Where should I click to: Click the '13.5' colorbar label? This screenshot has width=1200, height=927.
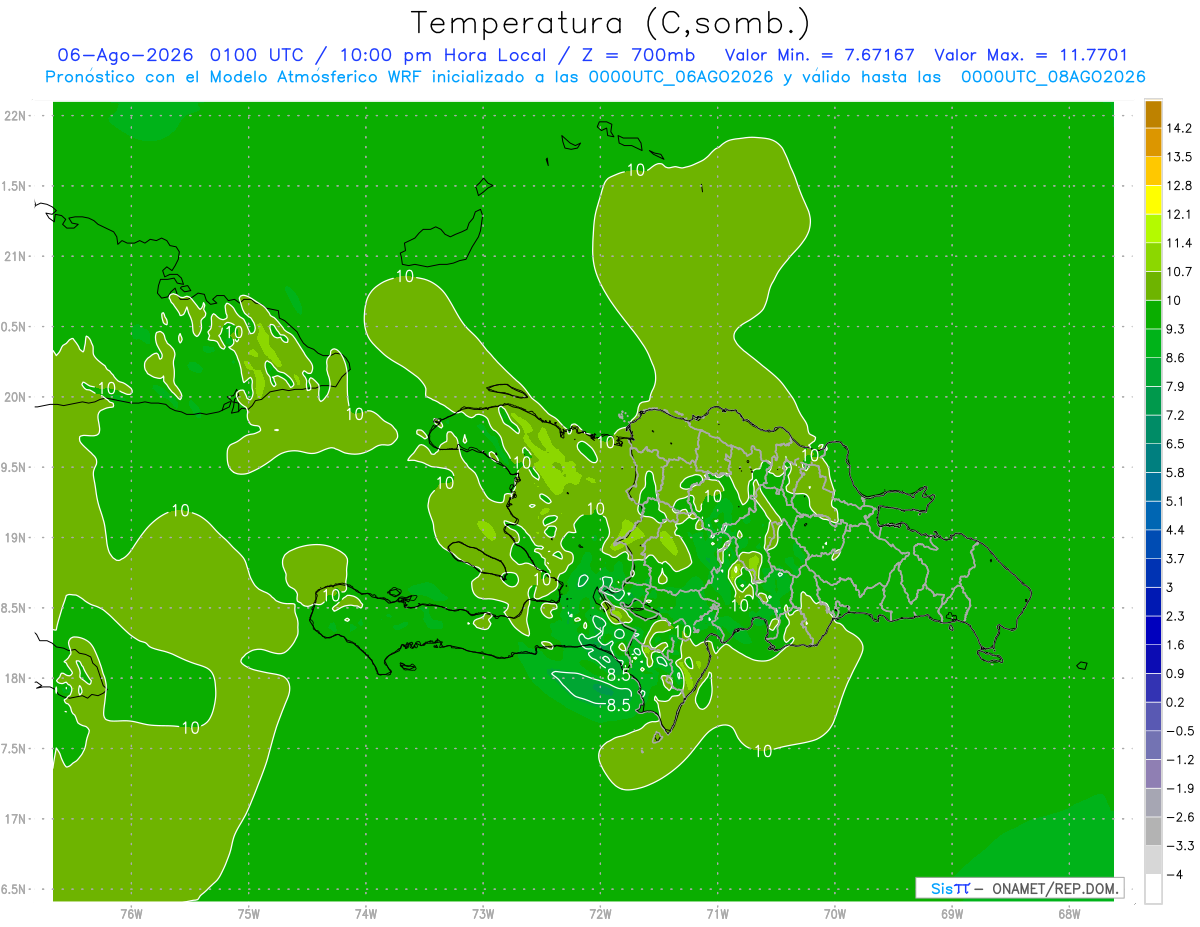[1178, 157]
